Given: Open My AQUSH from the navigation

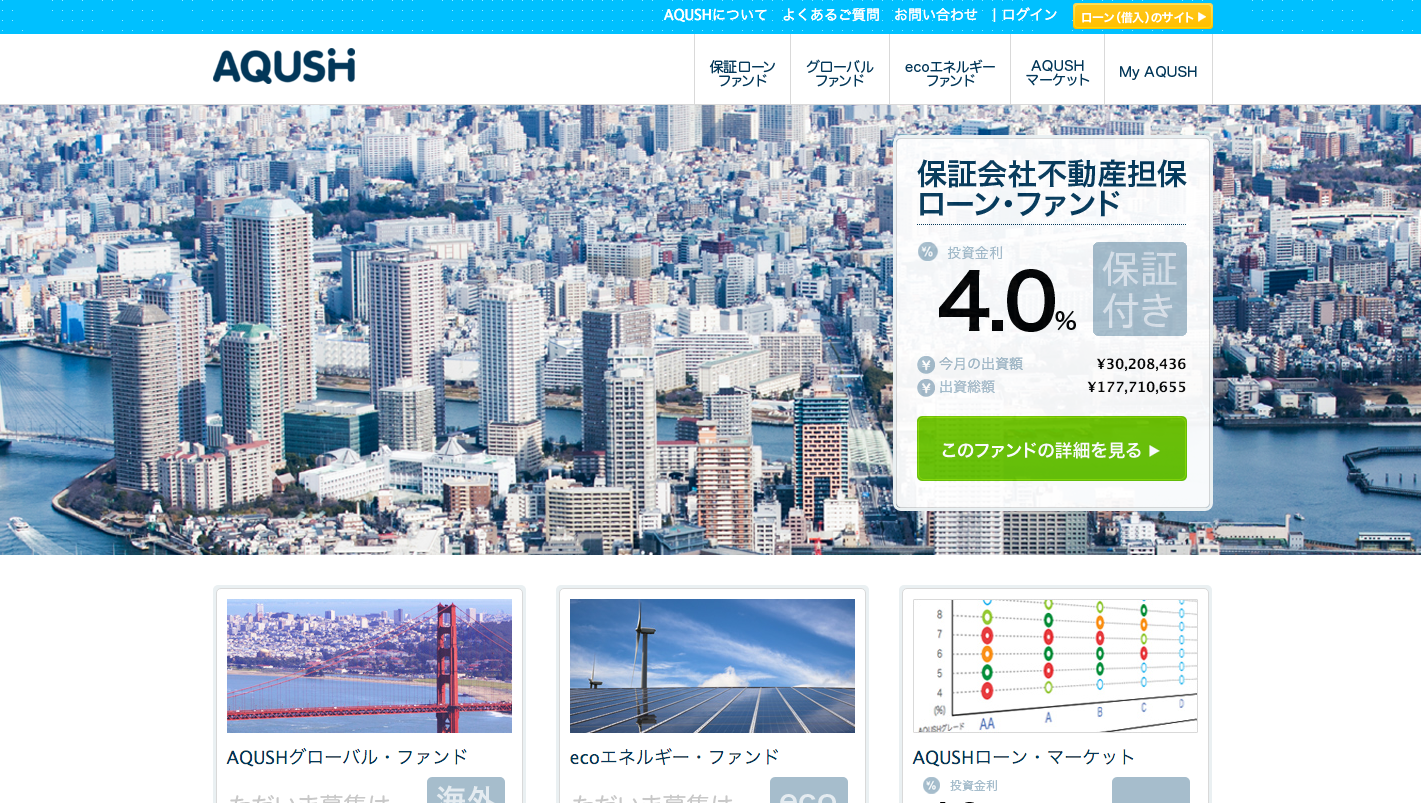Looking at the screenshot, I should (1158, 72).
